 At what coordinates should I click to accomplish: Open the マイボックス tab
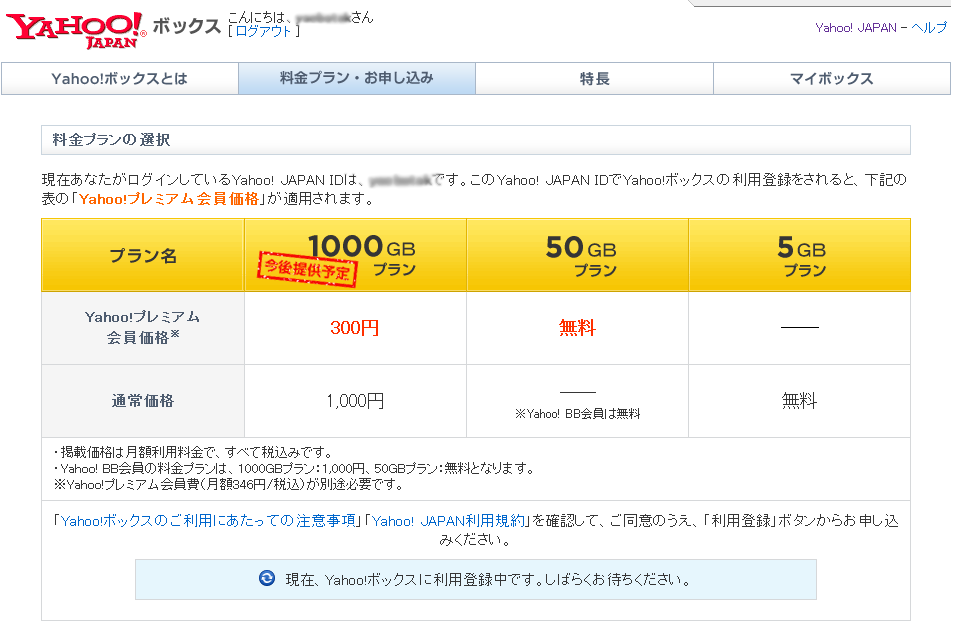tap(832, 78)
